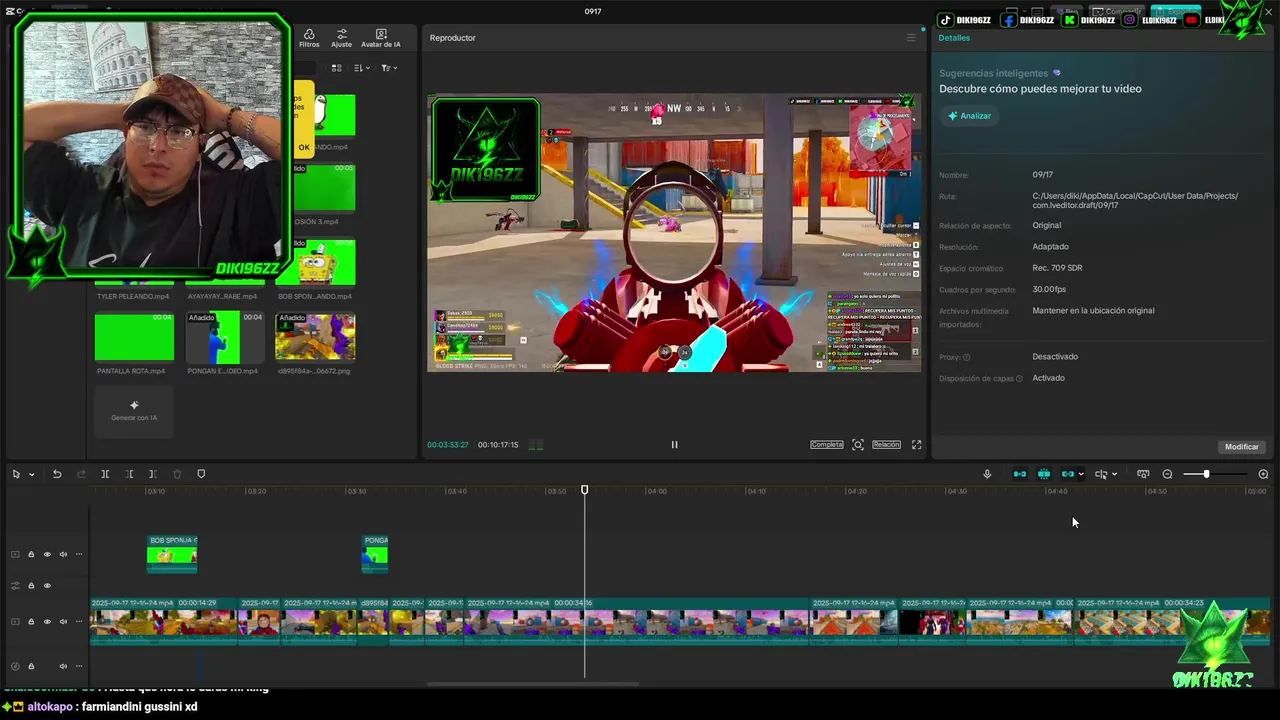Open the selection tool dropdown arrow

click(31, 475)
